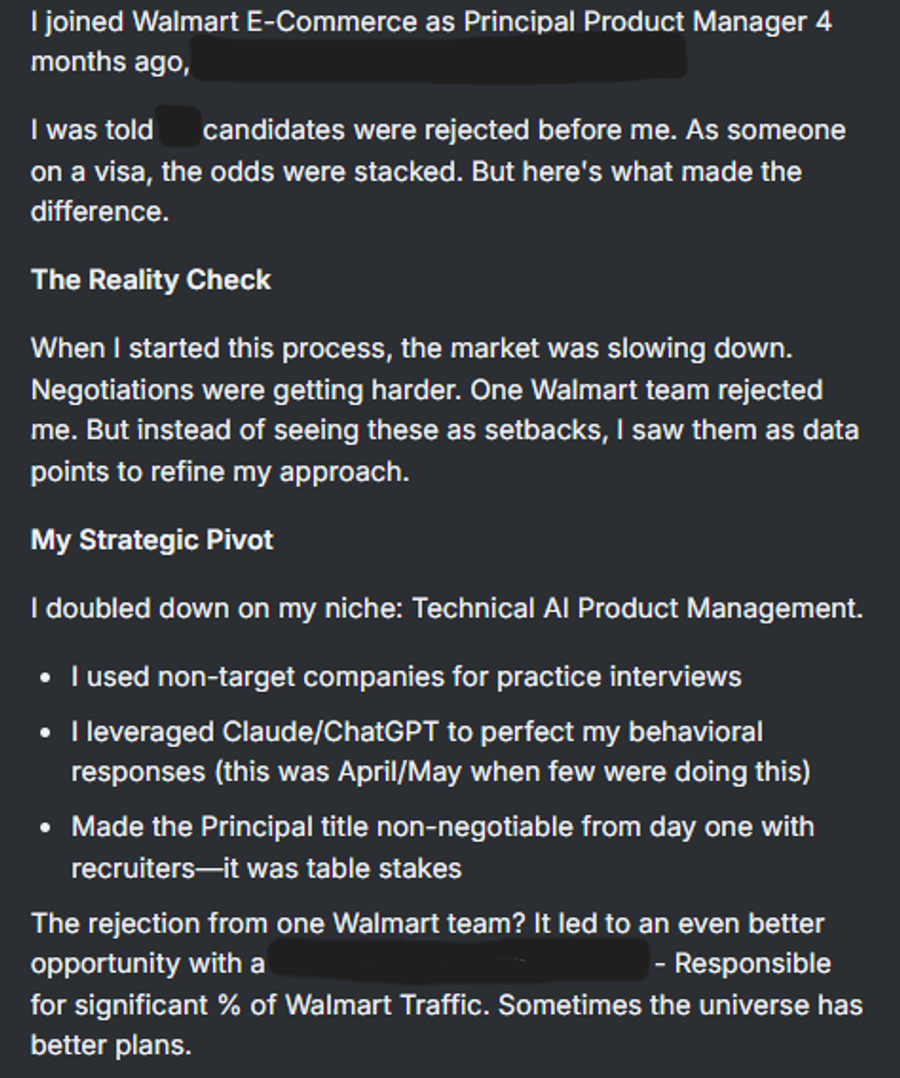Click "data points to refine my approach" text
This screenshot has width=900, height=1078.
[x=220, y=472]
